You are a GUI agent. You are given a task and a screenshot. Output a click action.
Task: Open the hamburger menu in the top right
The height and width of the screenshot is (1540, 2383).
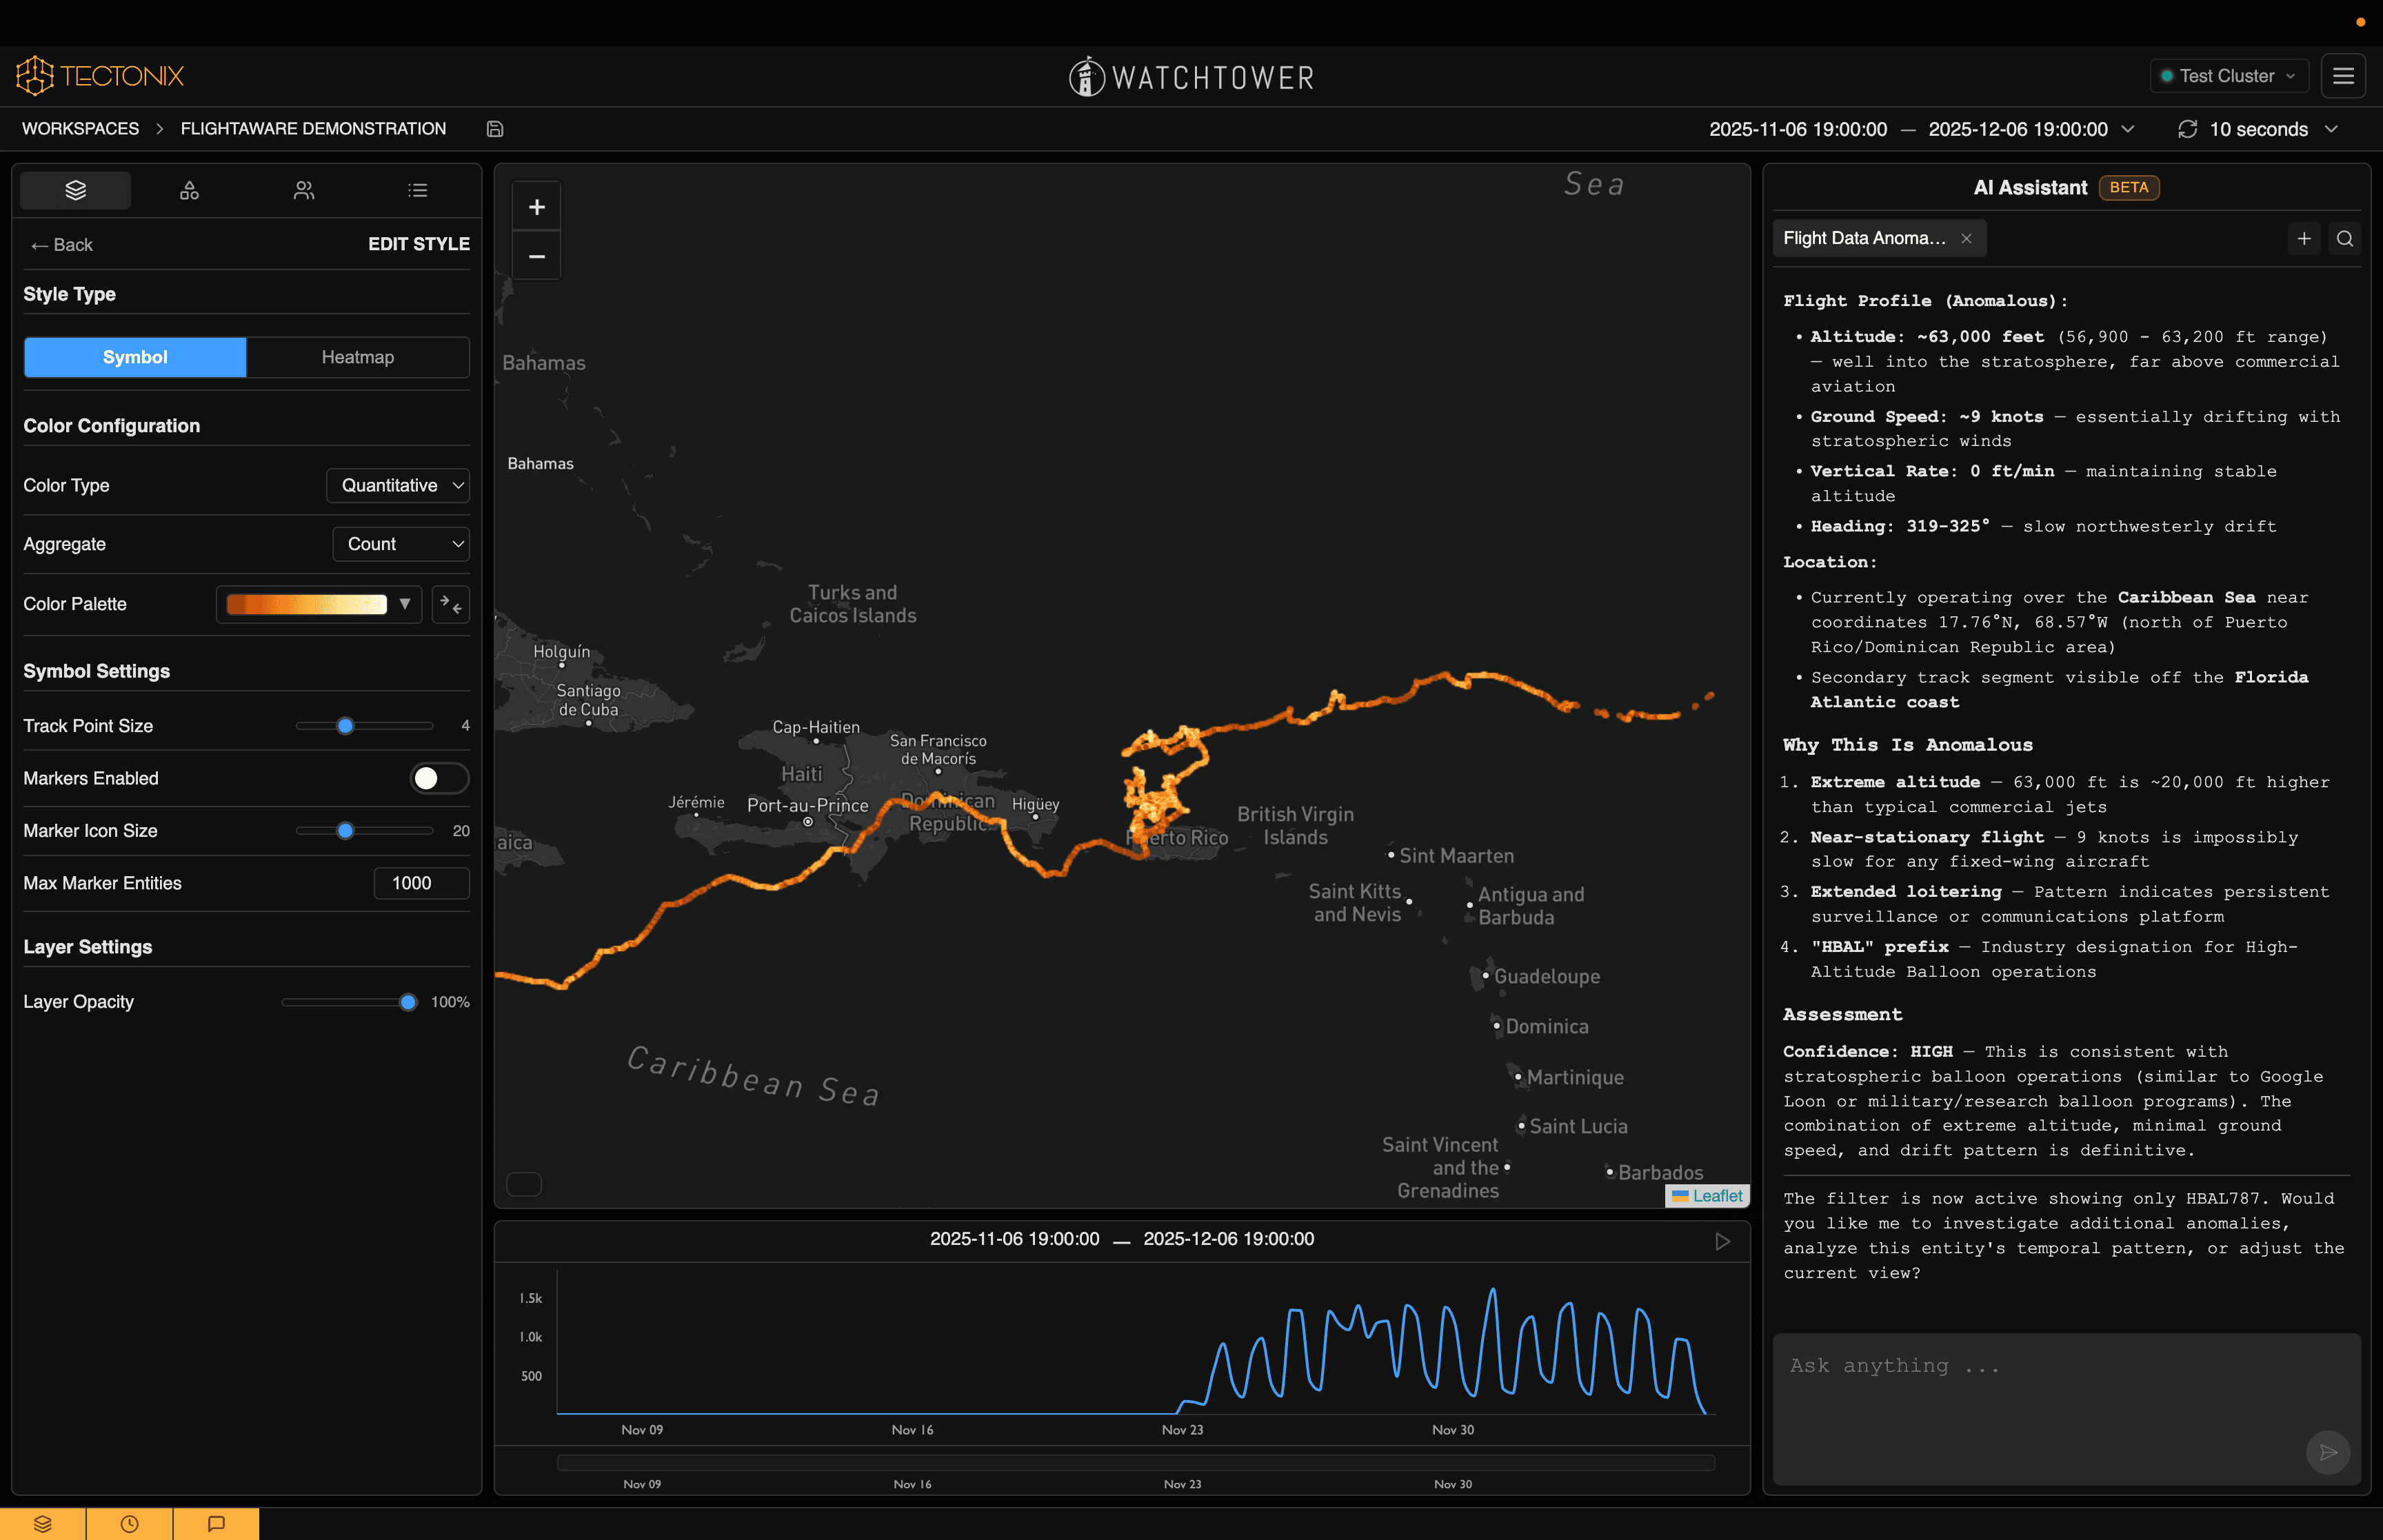pos(2343,76)
